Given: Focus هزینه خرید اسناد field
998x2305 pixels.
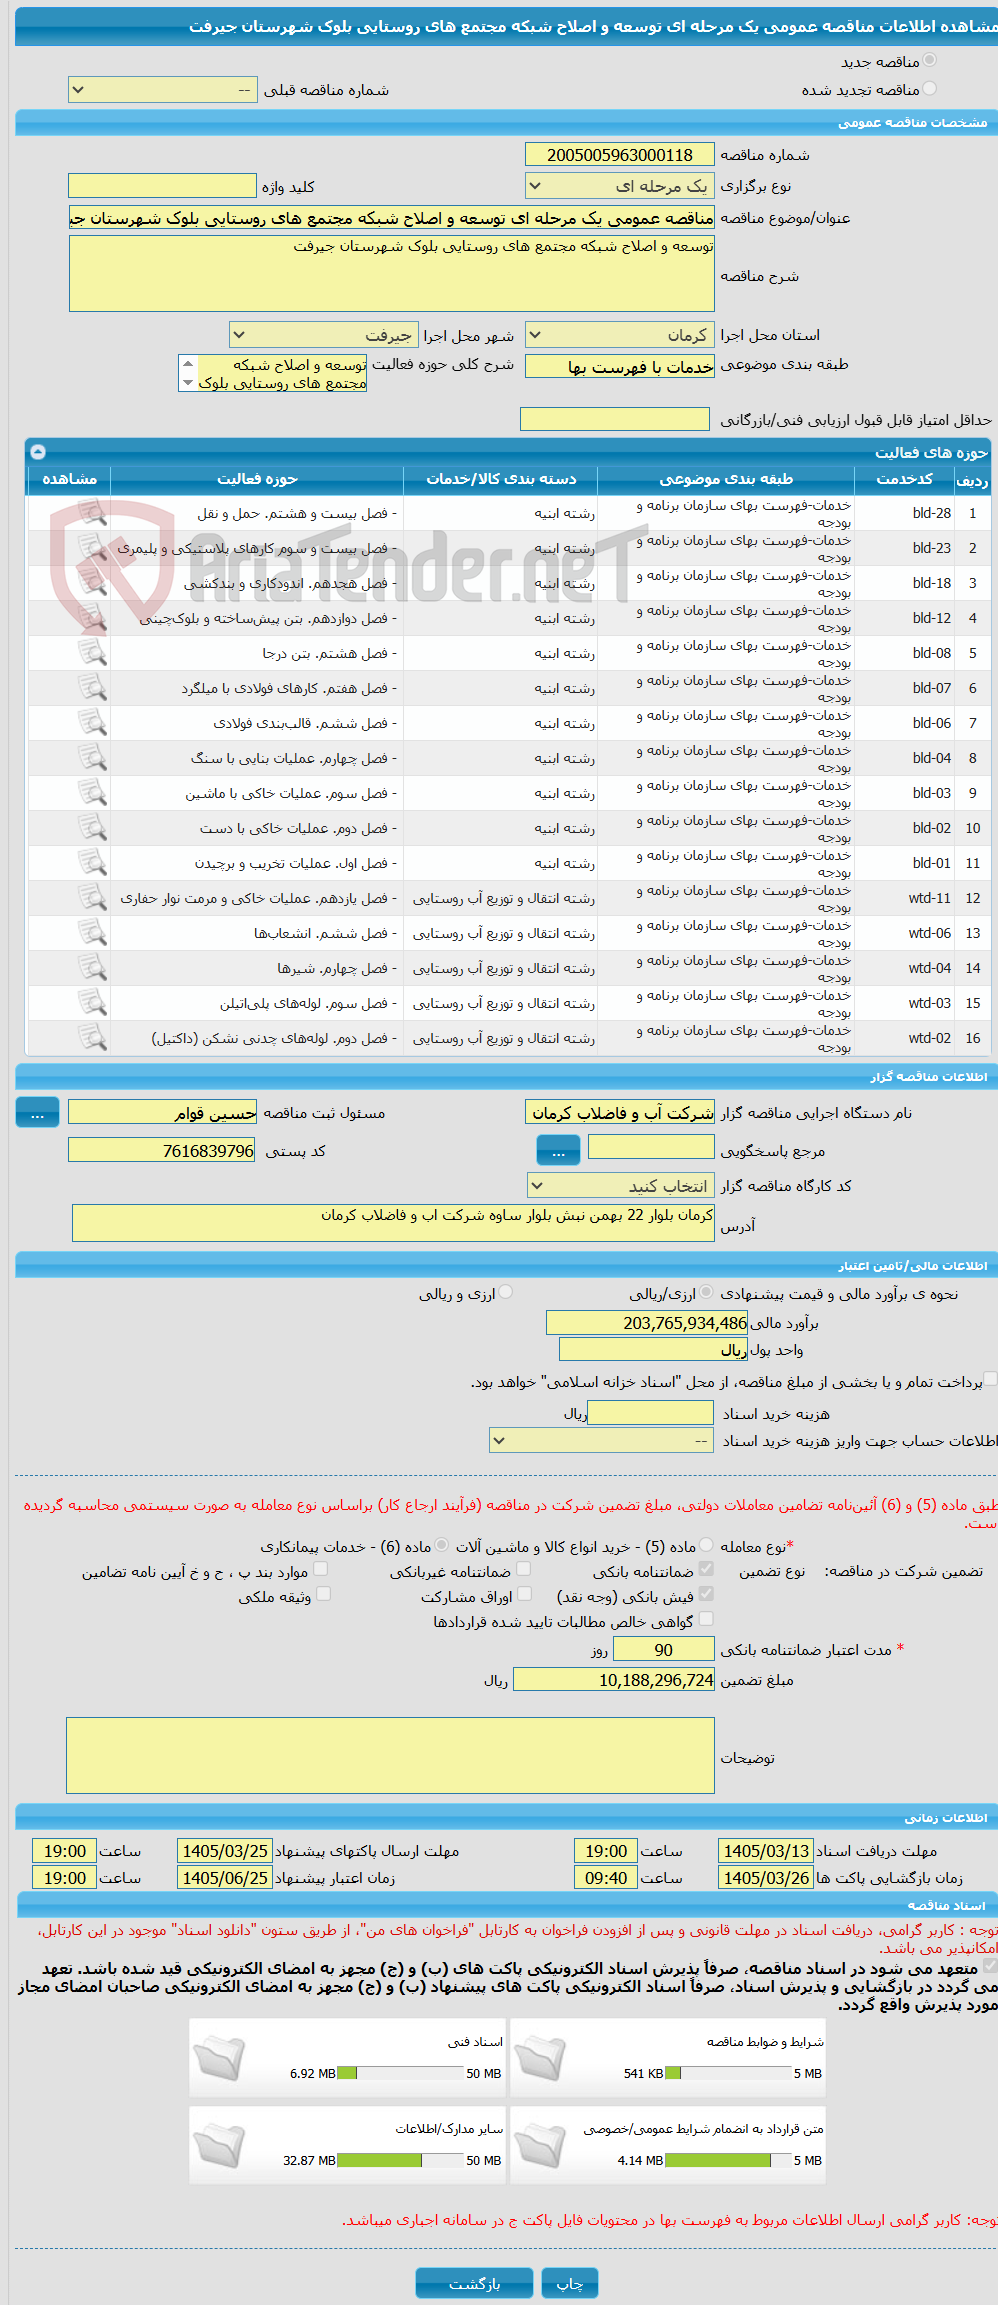Looking at the screenshot, I should click(651, 1413).
